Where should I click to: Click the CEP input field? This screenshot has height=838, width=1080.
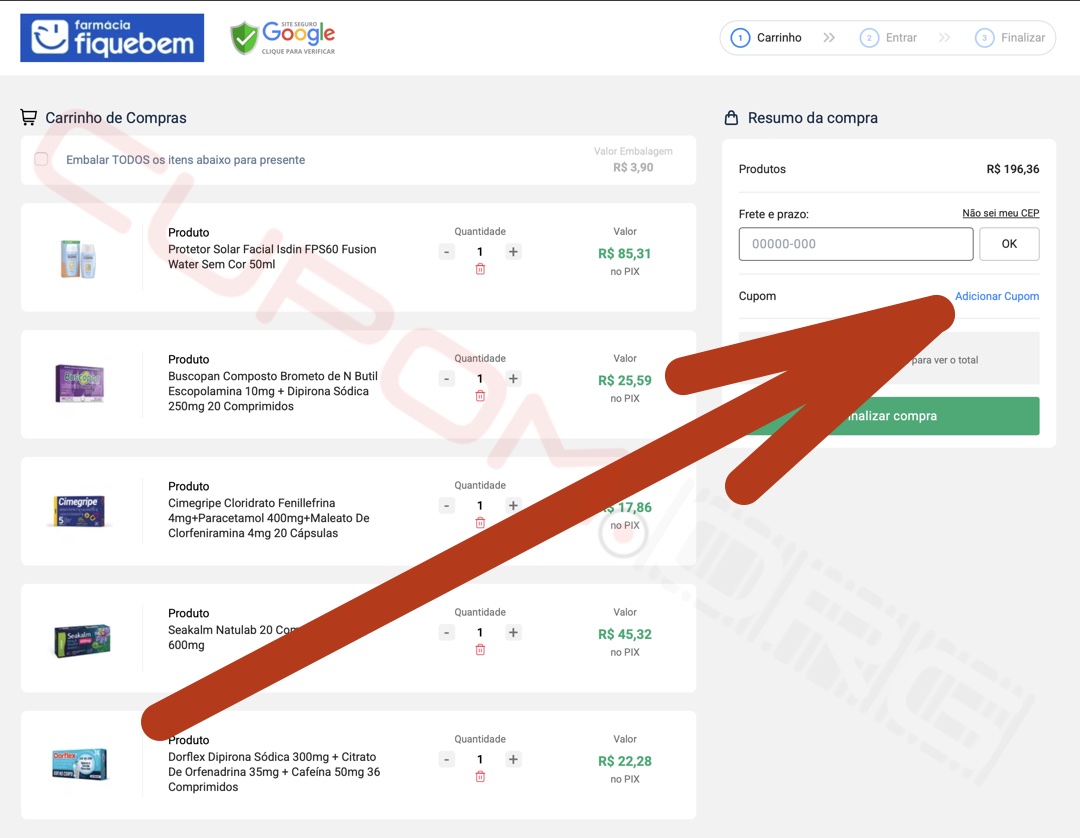(855, 244)
